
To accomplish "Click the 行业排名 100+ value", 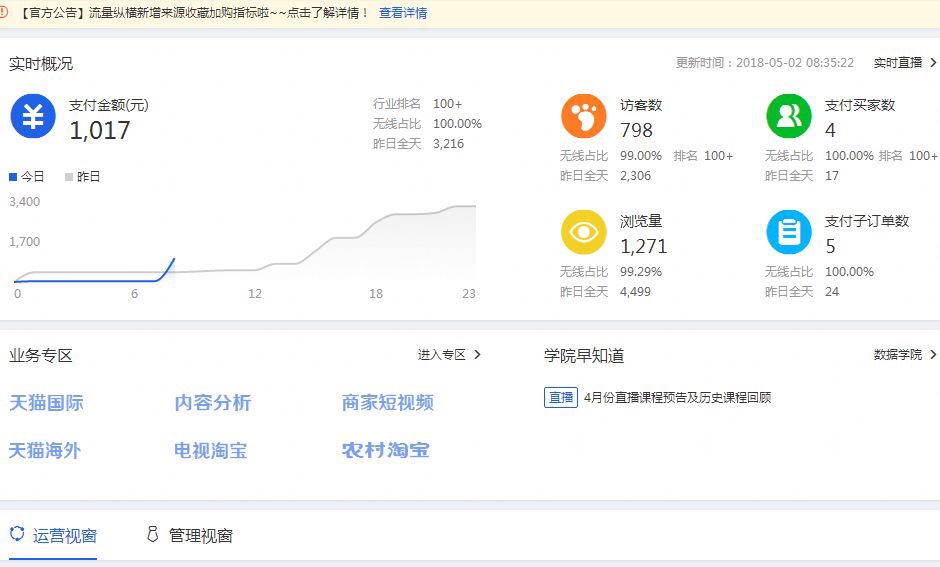I will pos(447,104).
